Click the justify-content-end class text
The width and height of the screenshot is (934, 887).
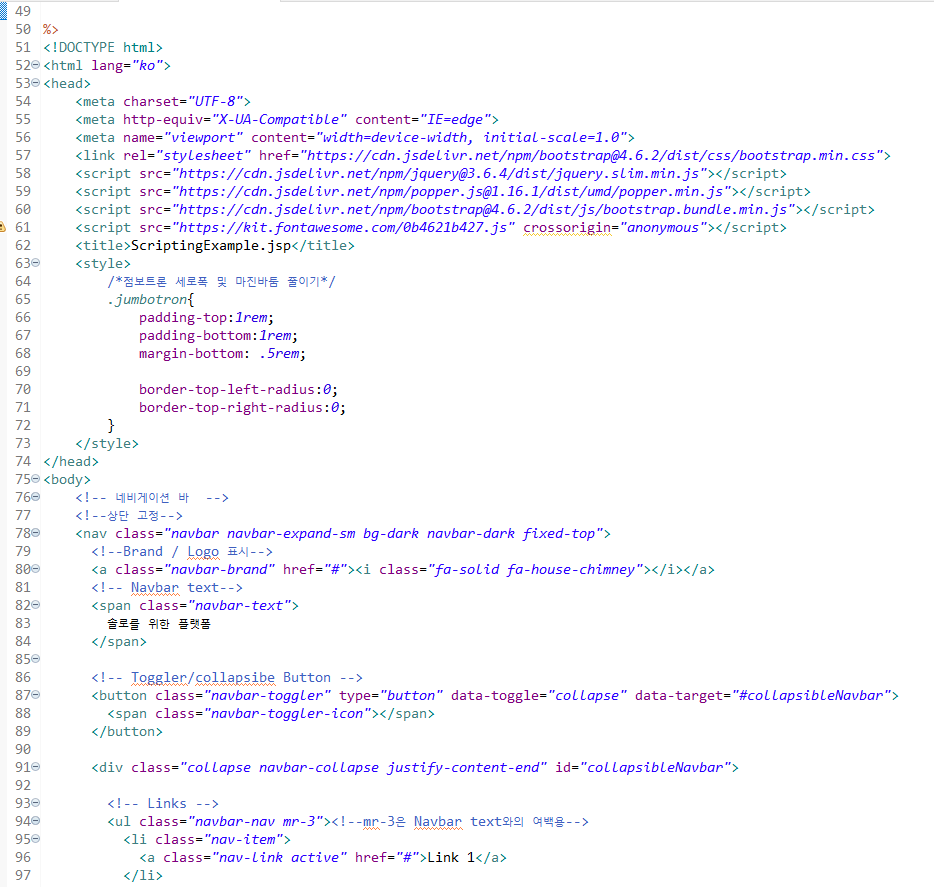(x=463, y=767)
